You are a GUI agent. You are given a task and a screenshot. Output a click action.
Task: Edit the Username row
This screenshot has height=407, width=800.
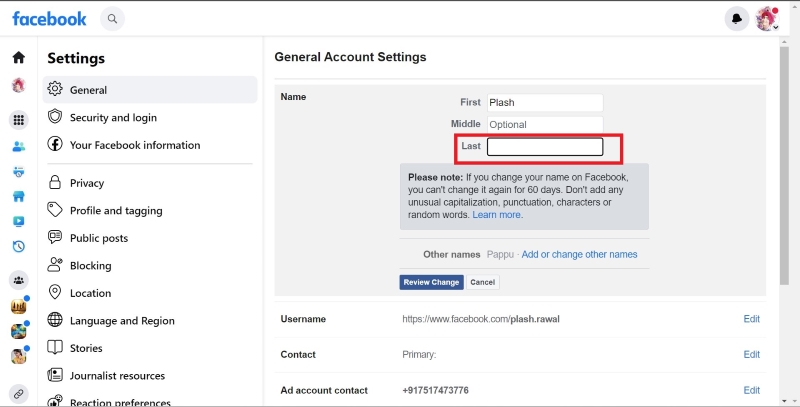coord(752,319)
